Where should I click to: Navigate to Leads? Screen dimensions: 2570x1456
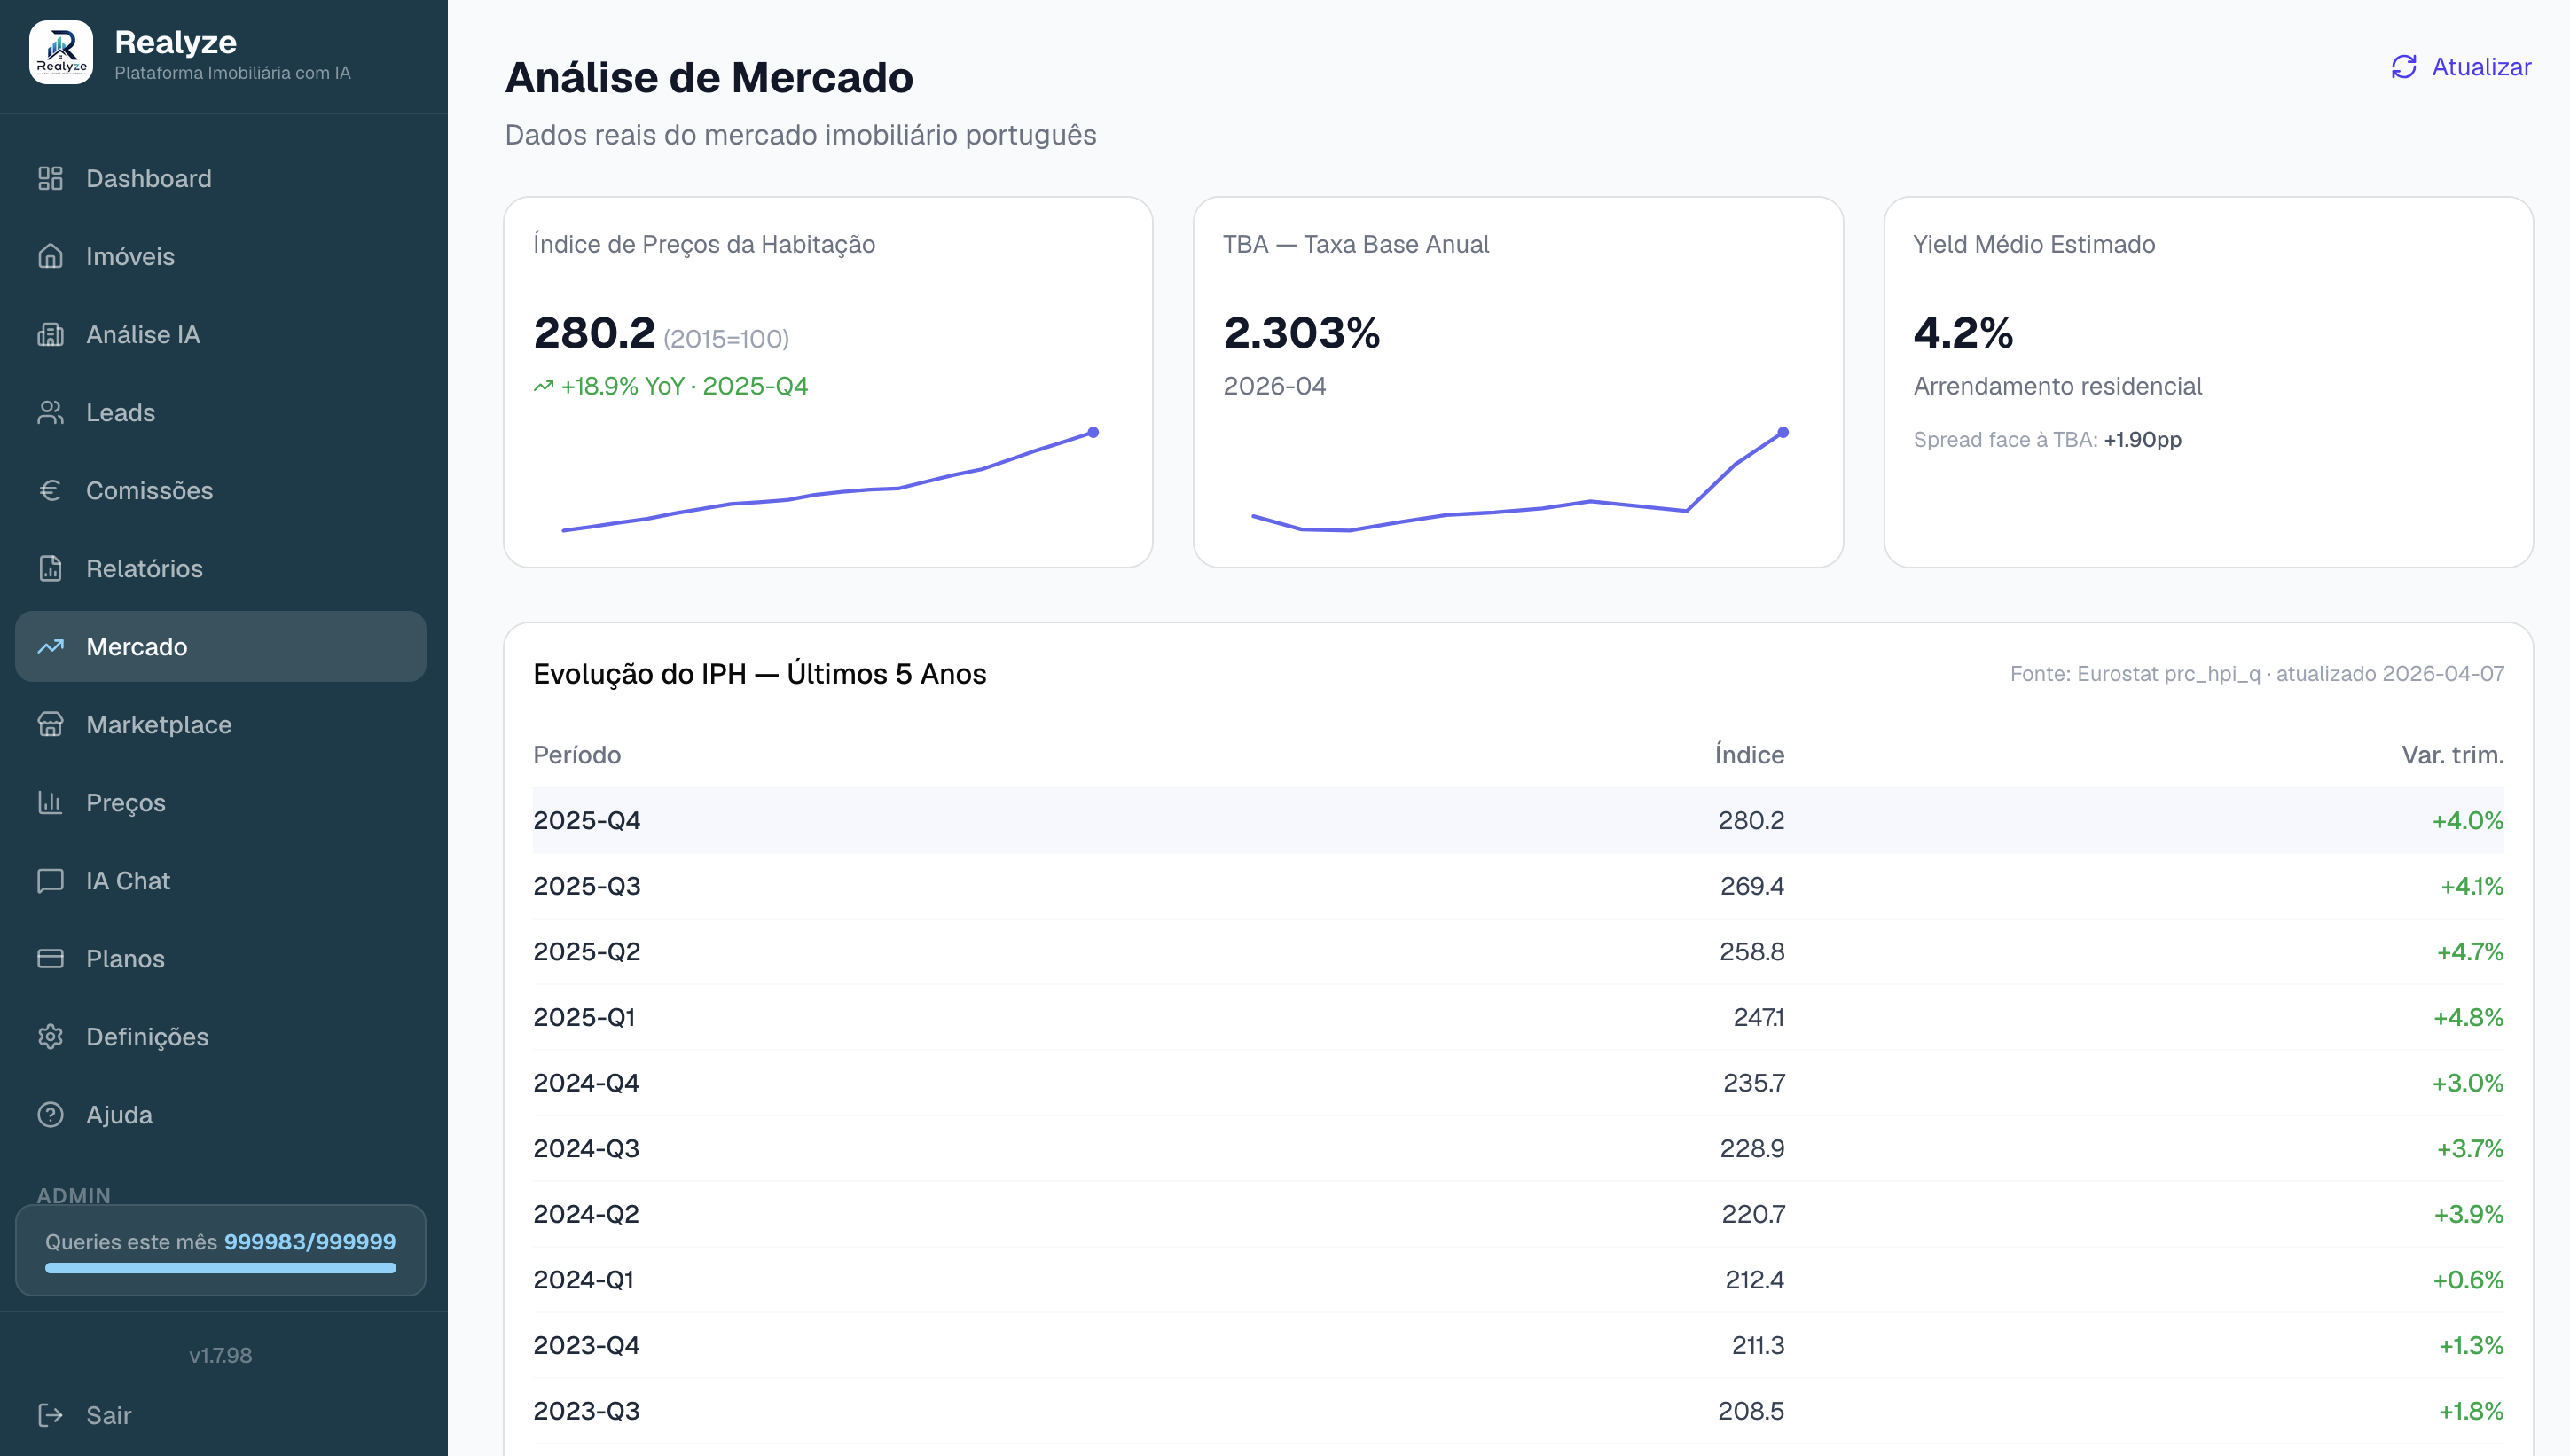[221, 412]
